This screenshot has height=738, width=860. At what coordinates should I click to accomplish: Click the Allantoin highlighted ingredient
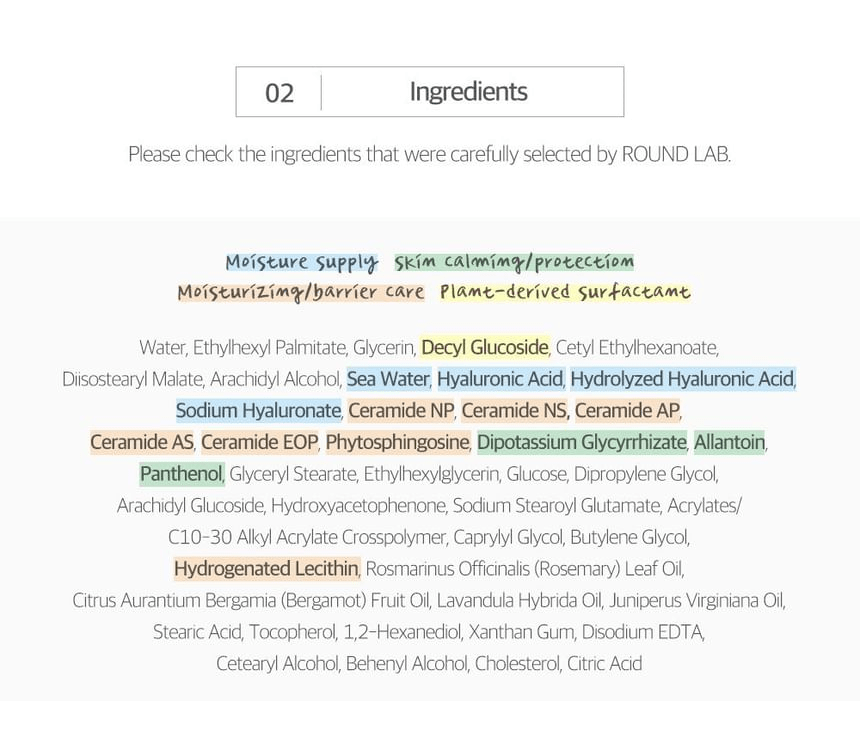[x=729, y=442]
